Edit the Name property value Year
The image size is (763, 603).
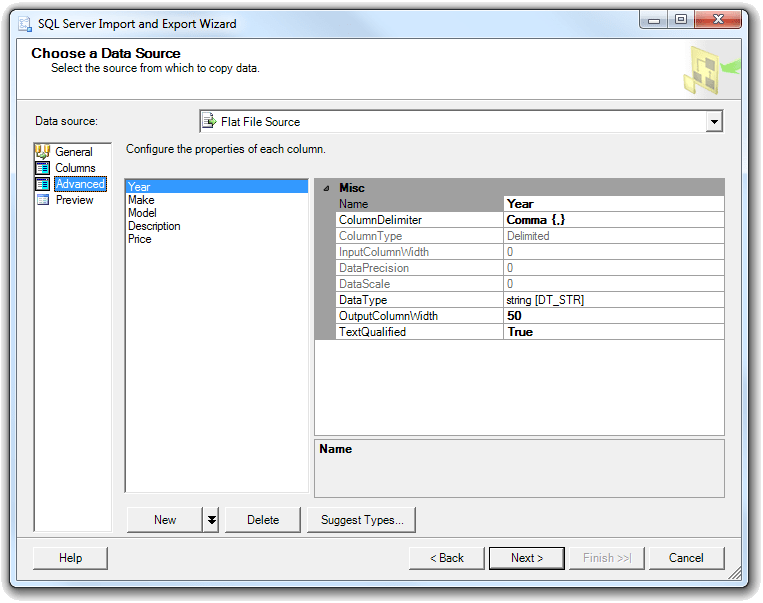click(614, 204)
